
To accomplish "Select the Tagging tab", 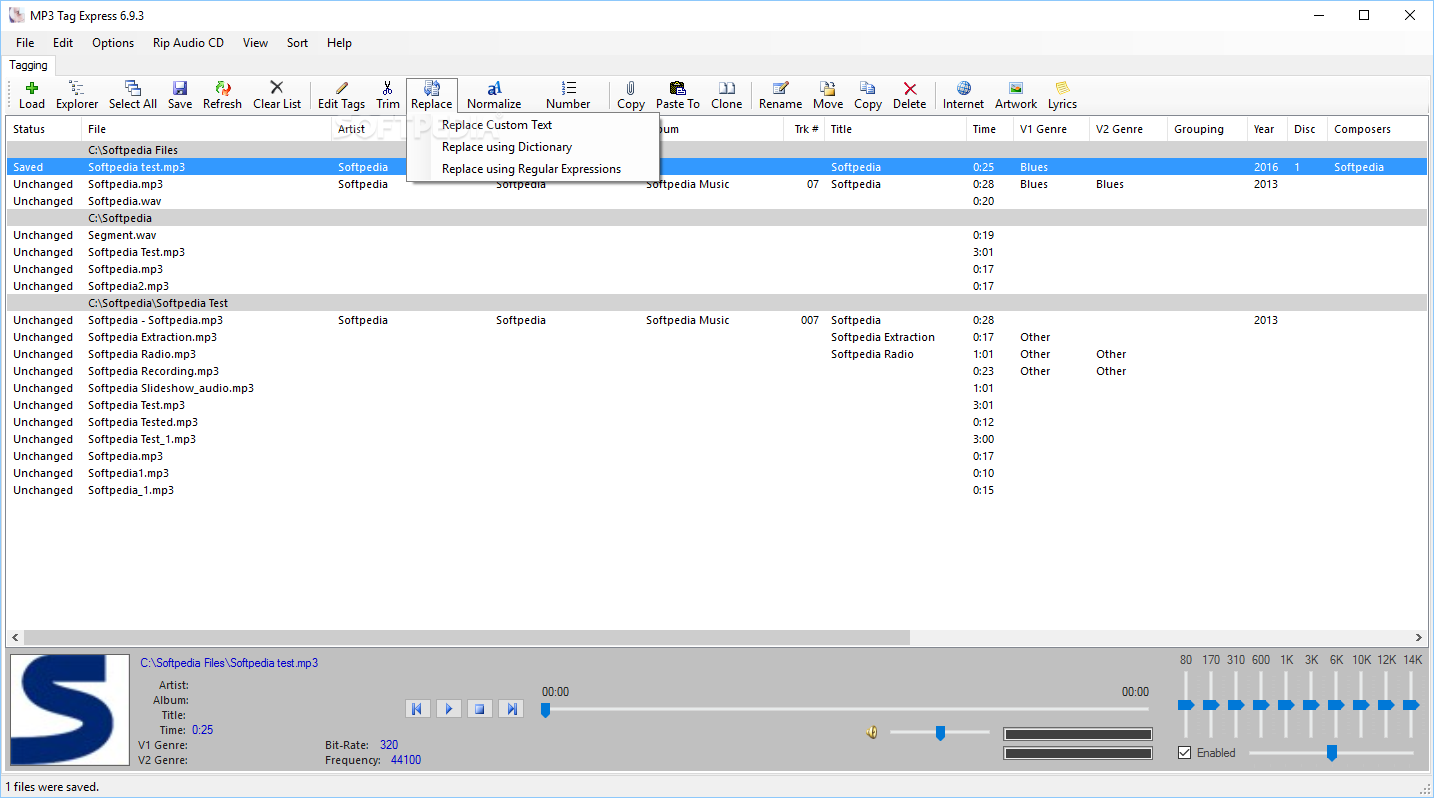I will coord(29,66).
